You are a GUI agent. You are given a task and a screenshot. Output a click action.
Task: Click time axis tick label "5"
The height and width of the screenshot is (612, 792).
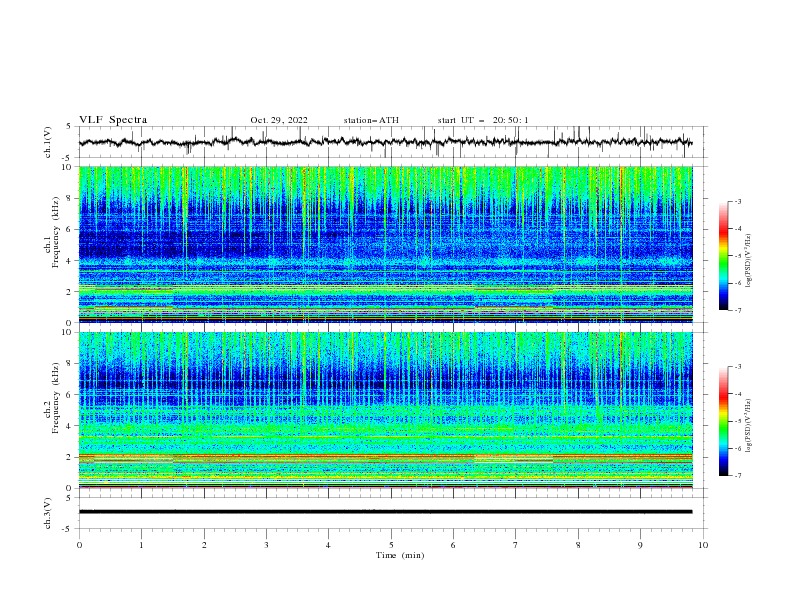pos(391,545)
